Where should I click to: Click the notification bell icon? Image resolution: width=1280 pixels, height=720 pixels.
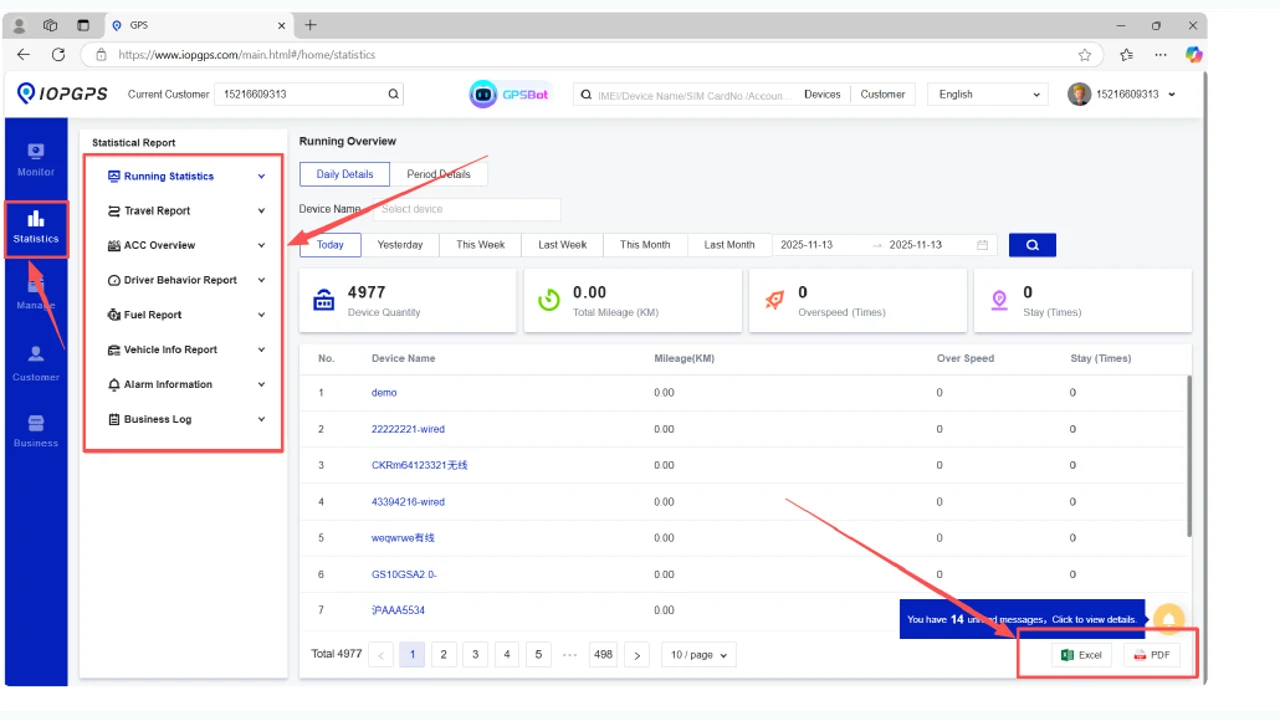pyautogui.click(x=1168, y=619)
